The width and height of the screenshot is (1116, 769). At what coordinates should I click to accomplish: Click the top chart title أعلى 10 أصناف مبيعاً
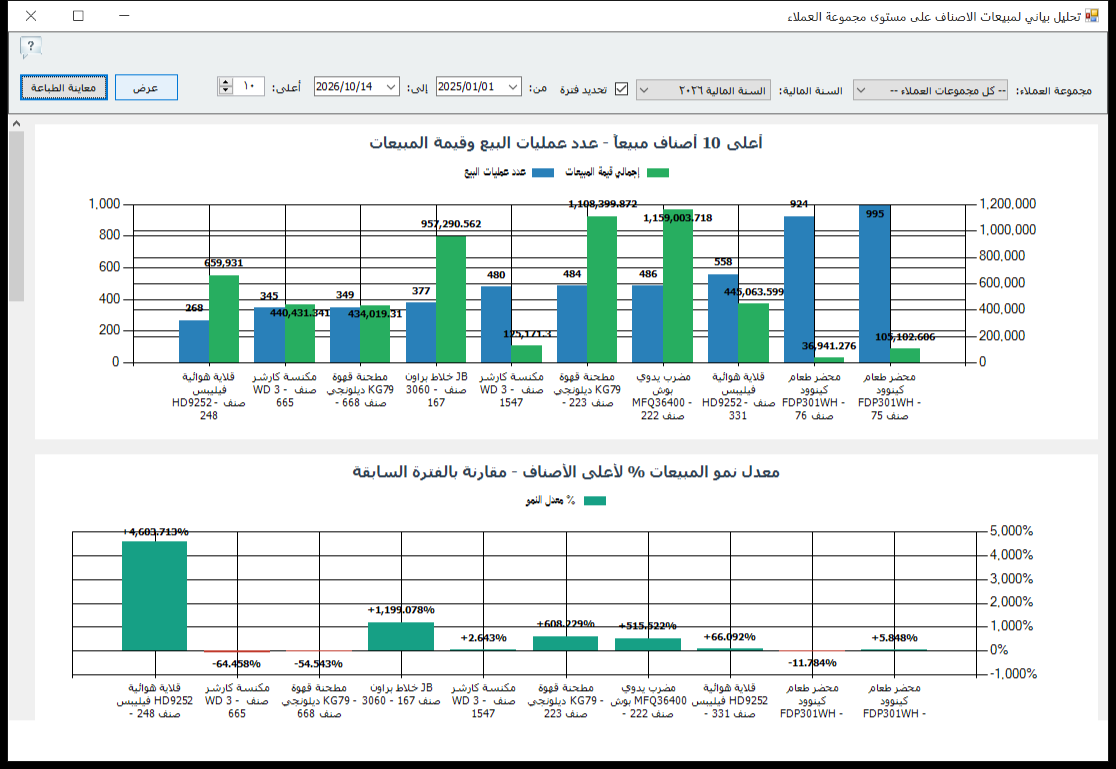click(566, 142)
